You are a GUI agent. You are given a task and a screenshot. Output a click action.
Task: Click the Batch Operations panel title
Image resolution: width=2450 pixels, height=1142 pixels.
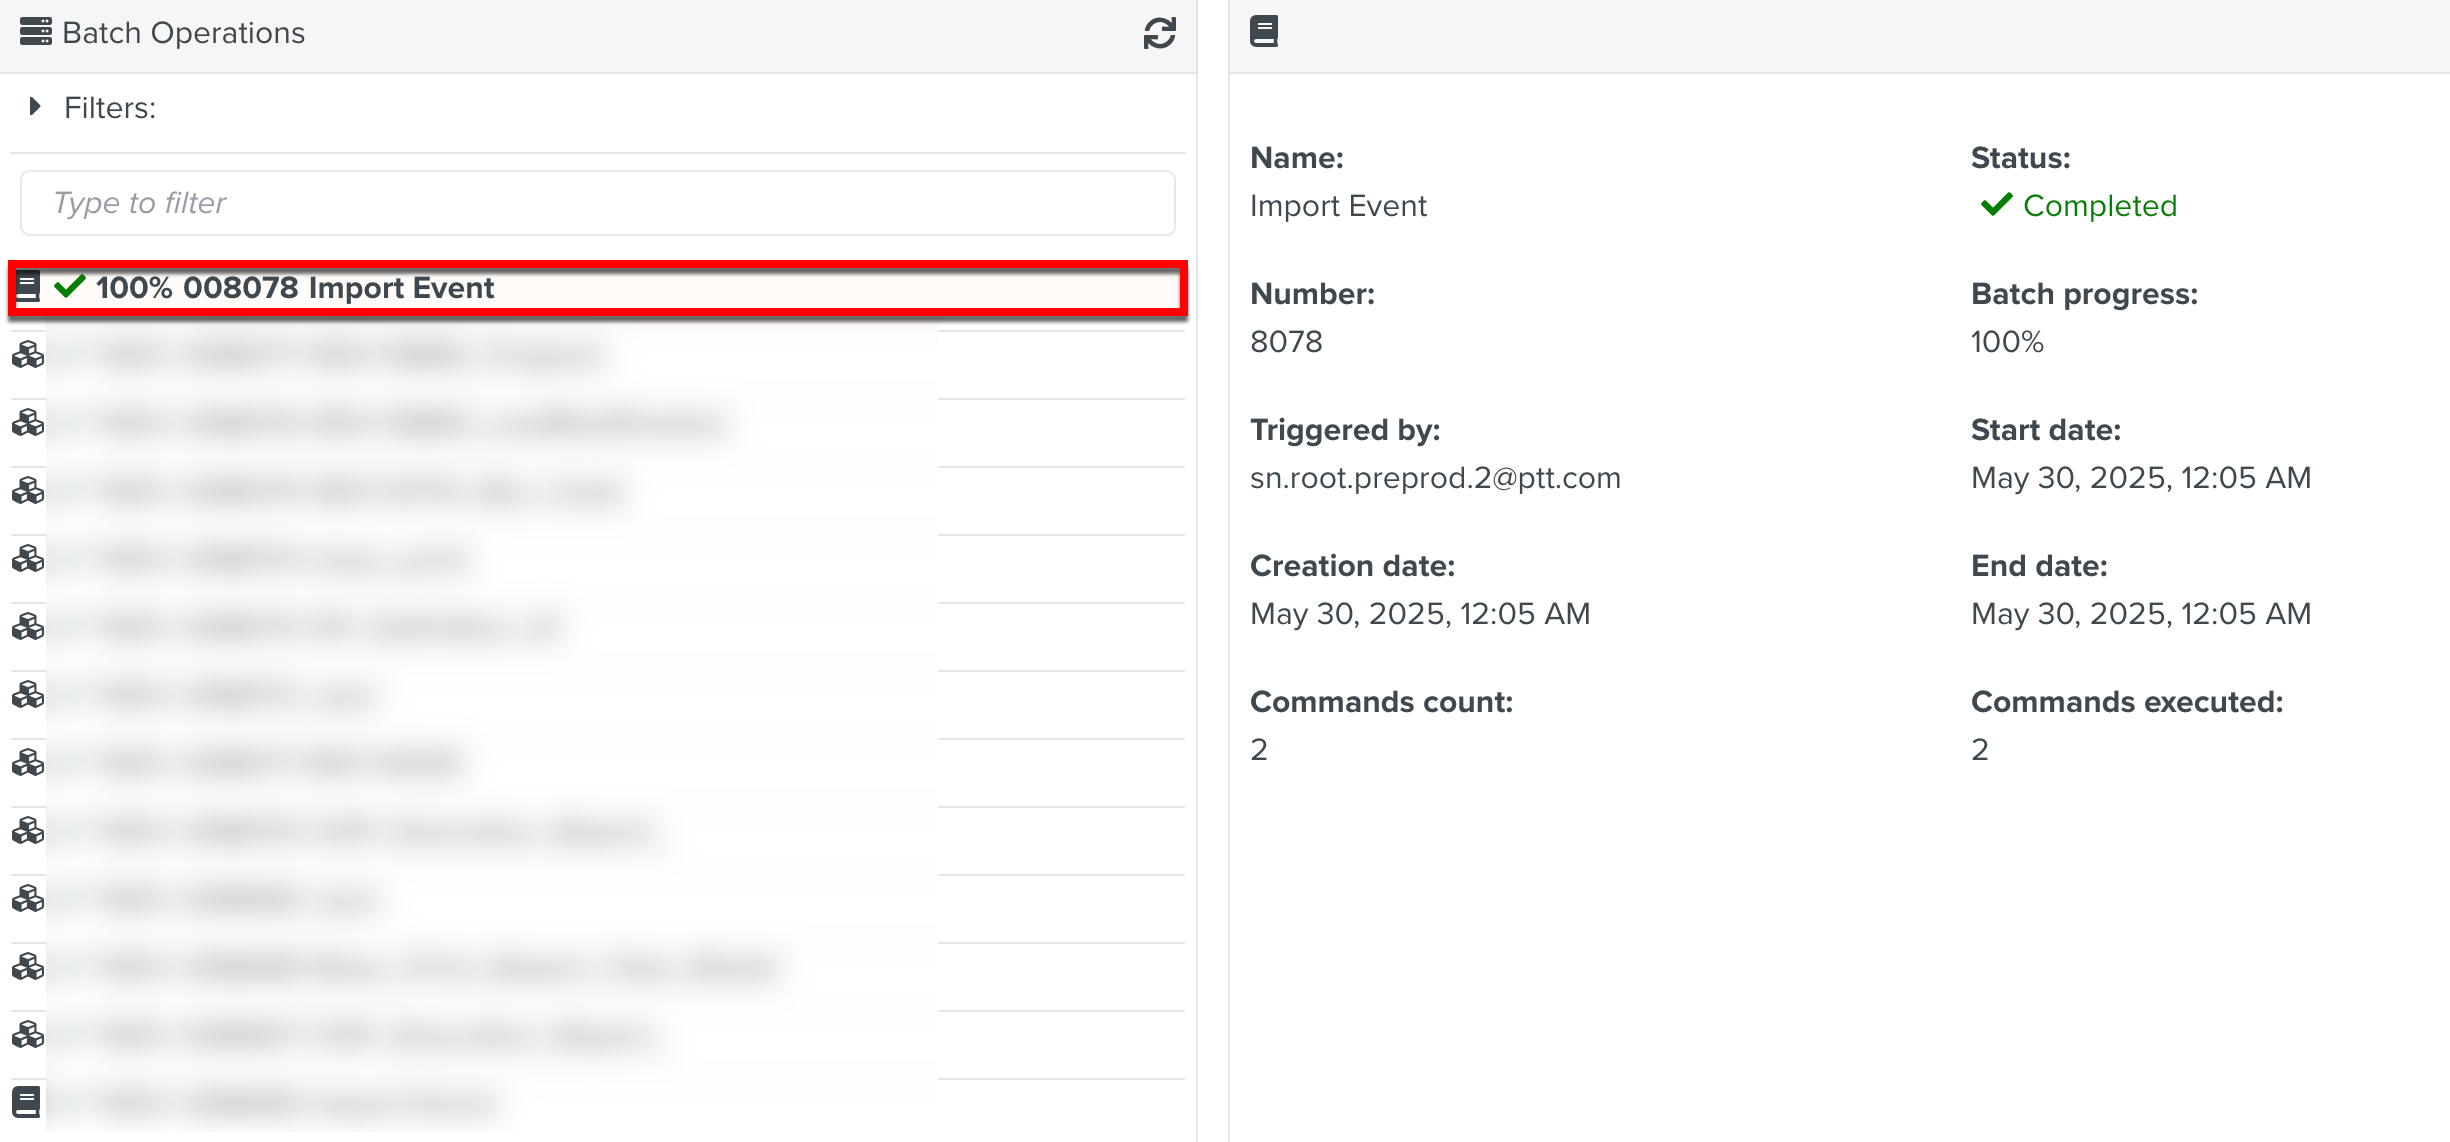(183, 33)
